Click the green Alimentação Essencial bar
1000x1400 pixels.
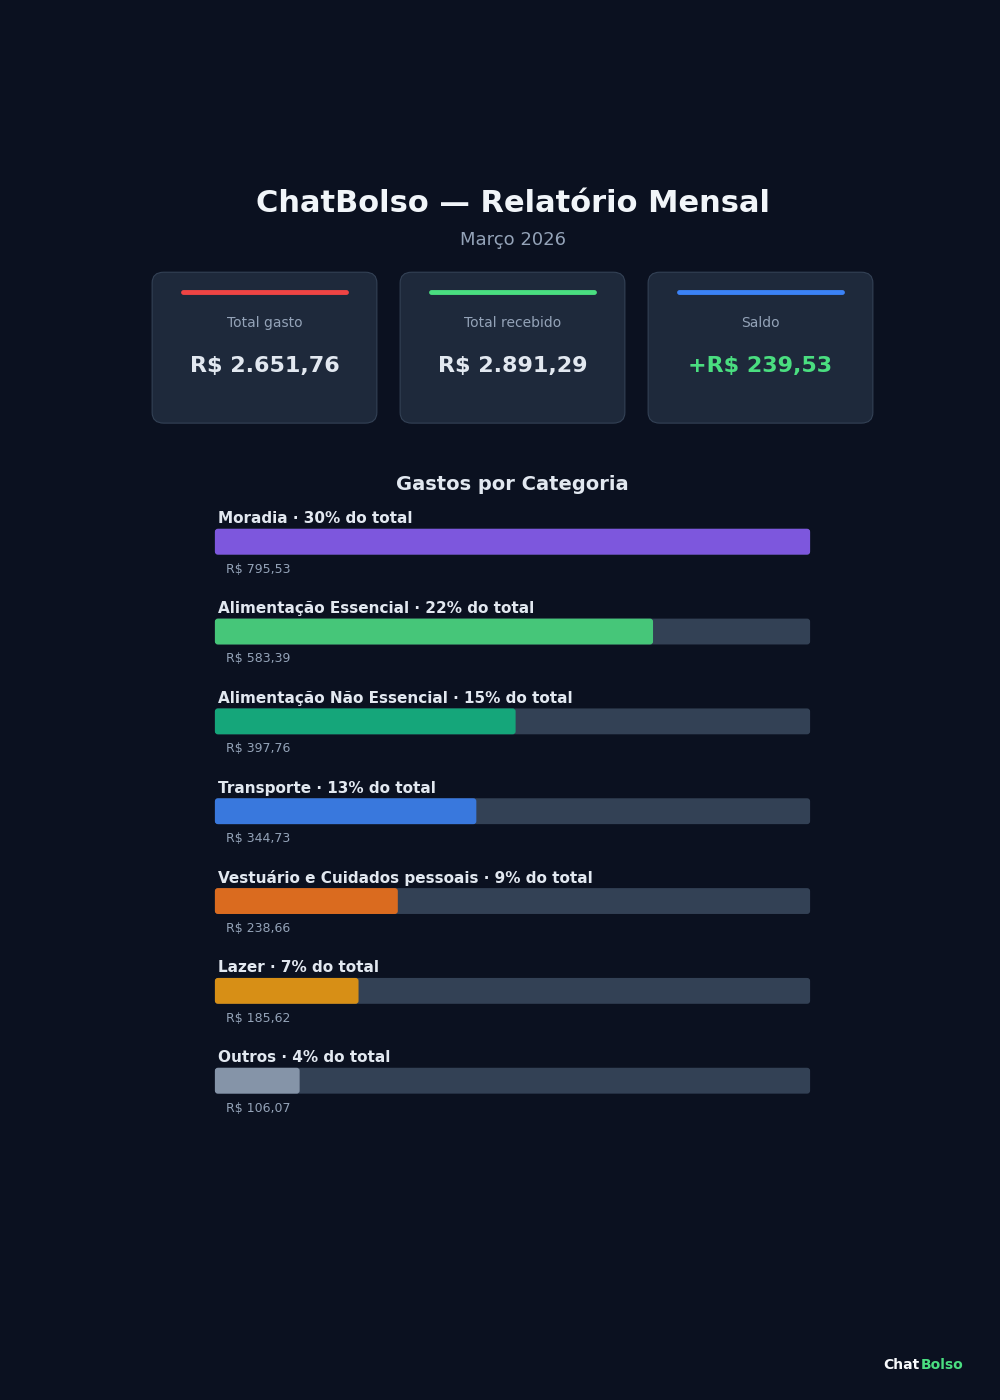pos(433,632)
